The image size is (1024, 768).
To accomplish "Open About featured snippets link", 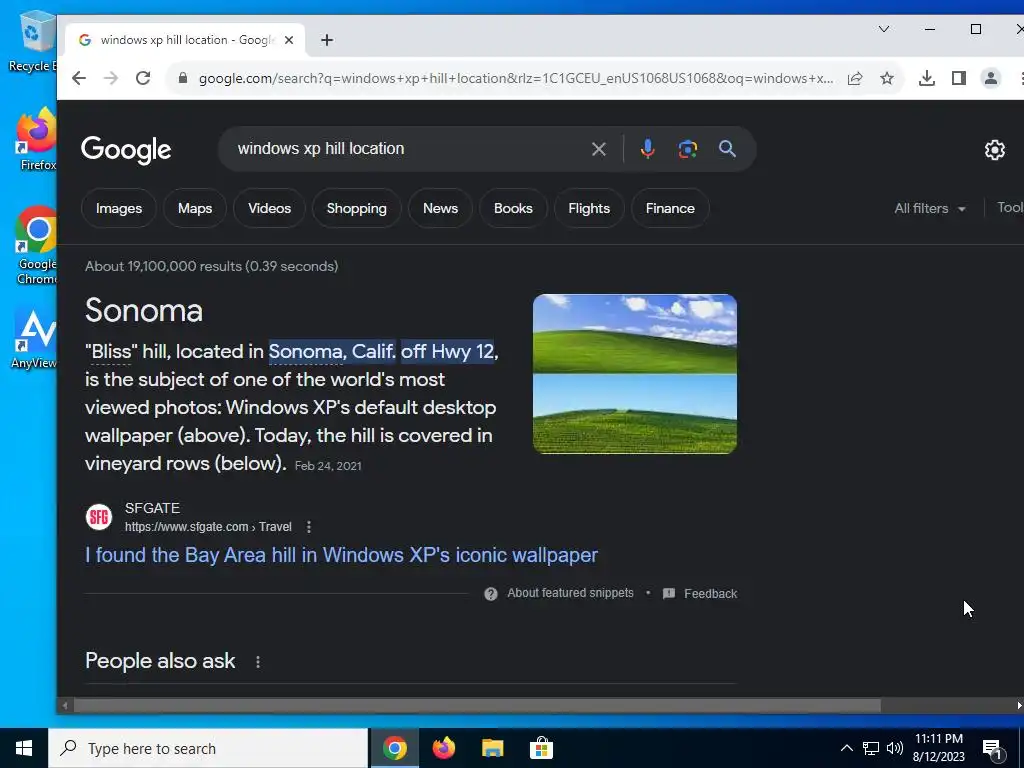I will [570, 593].
